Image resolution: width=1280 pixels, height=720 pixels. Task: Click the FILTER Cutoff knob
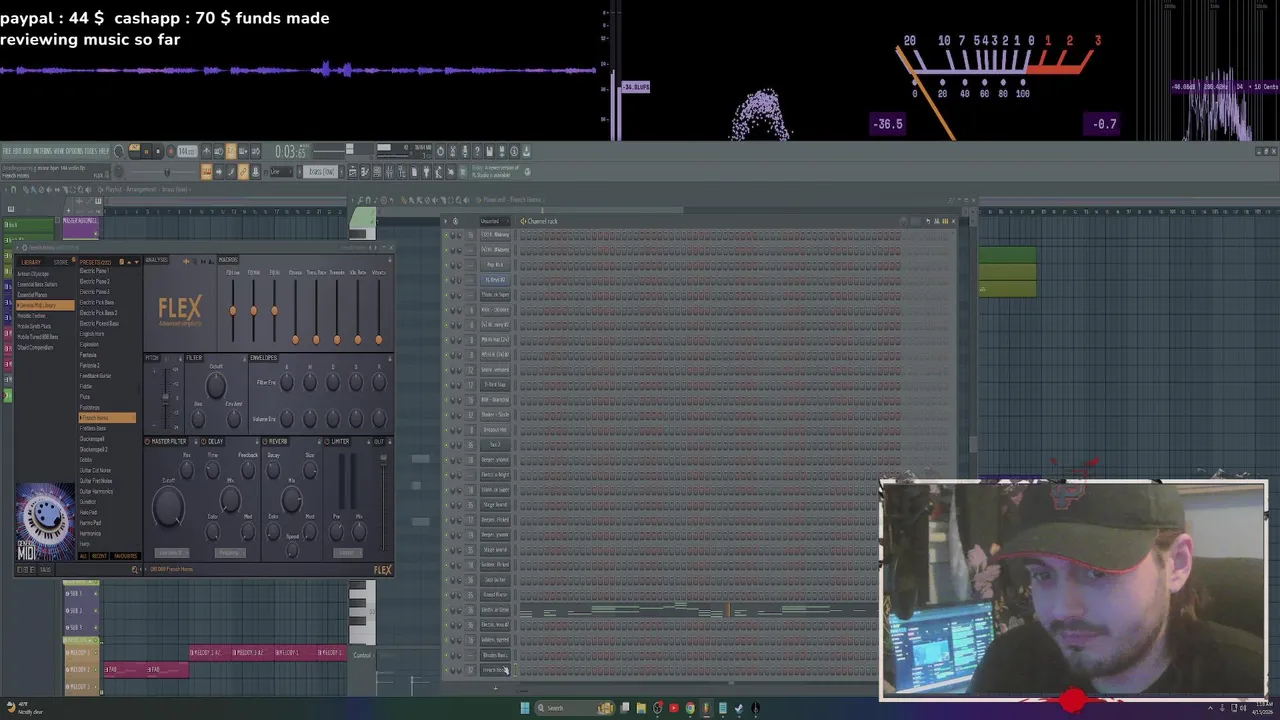(x=215, y=386)
